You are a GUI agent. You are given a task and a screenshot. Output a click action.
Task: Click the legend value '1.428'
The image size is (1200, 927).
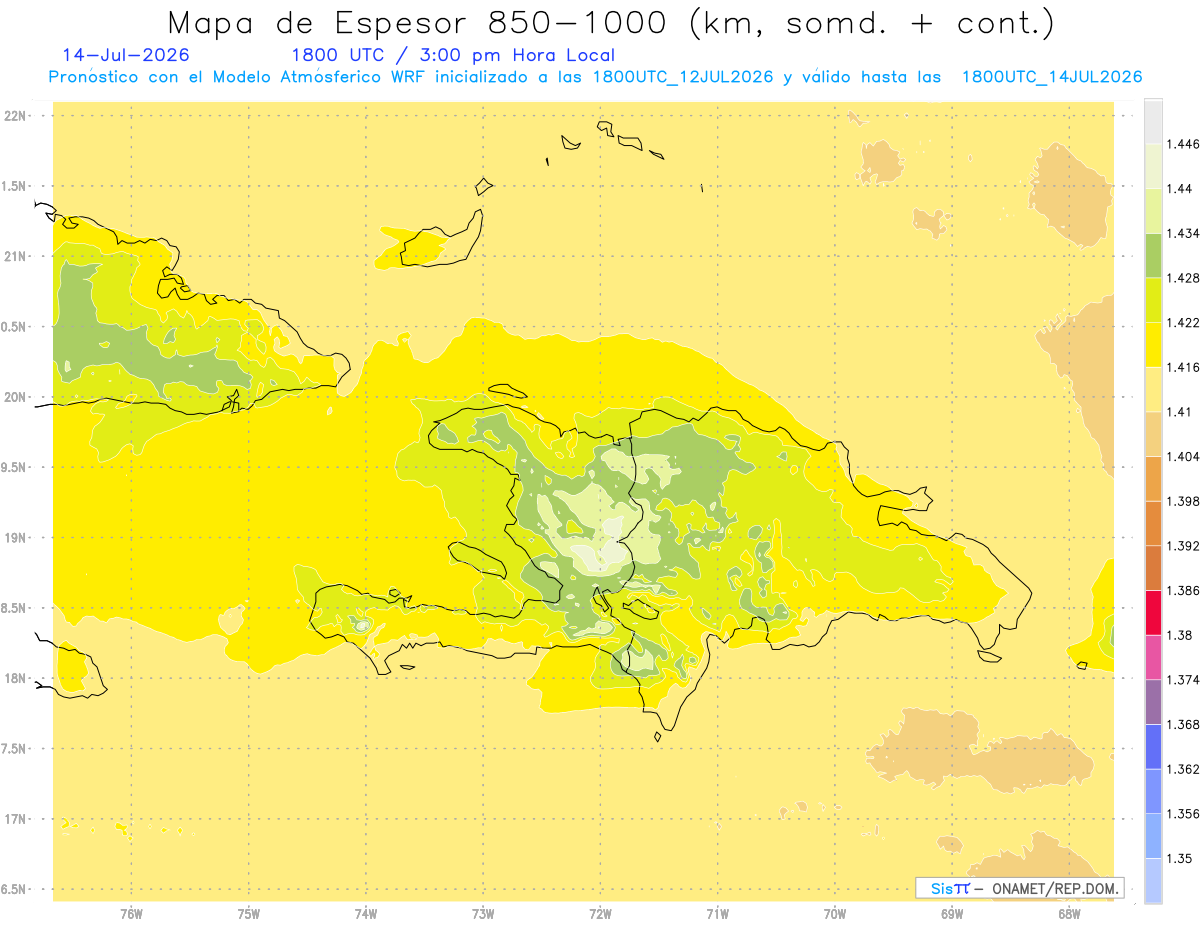1182,278
